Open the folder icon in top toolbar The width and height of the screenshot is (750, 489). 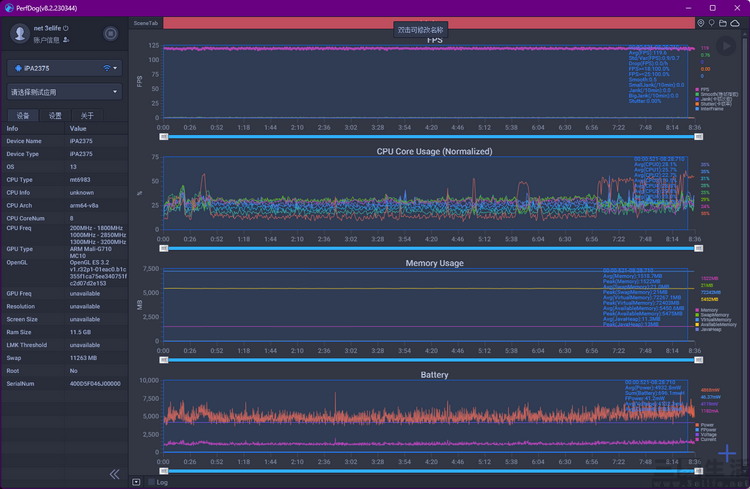[723, 23]
